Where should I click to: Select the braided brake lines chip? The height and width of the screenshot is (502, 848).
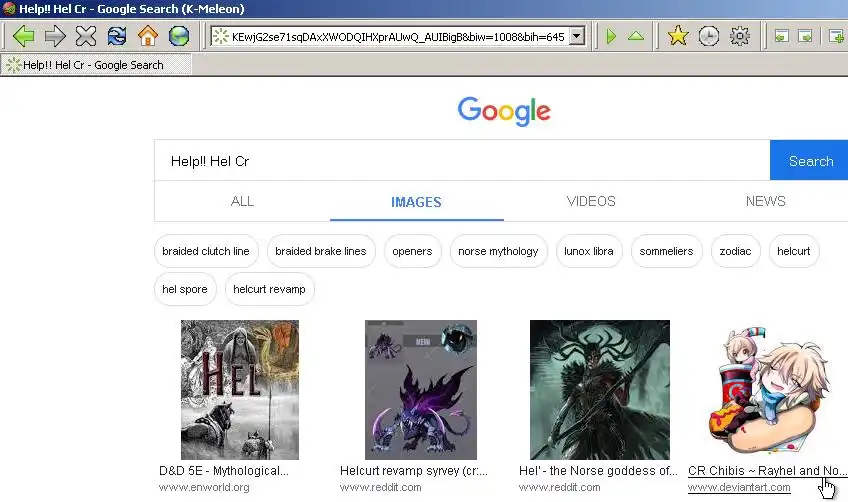point(321,251)
